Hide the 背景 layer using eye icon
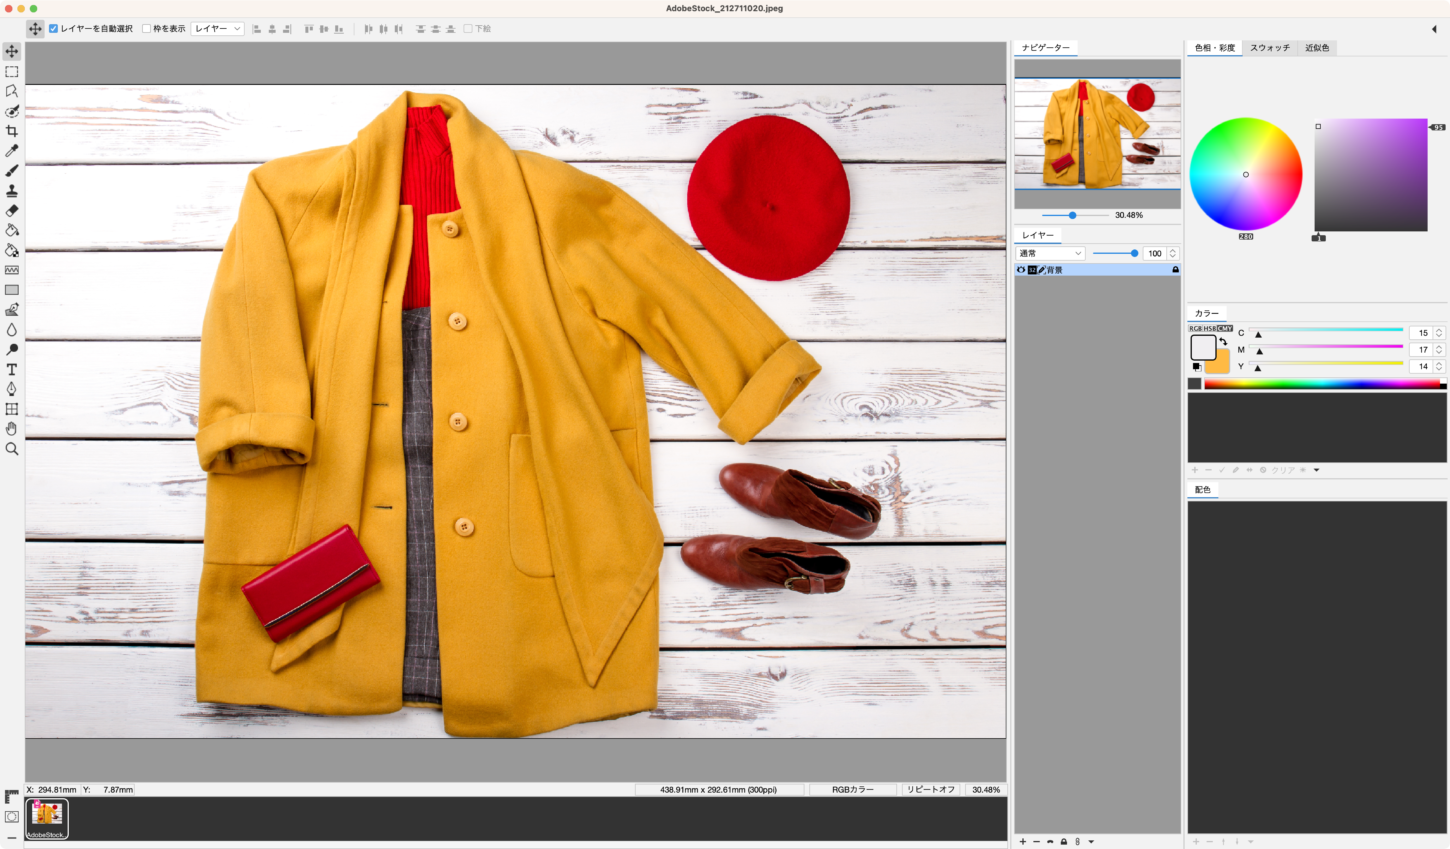The image size is (1450, 849). point(1021,270)
